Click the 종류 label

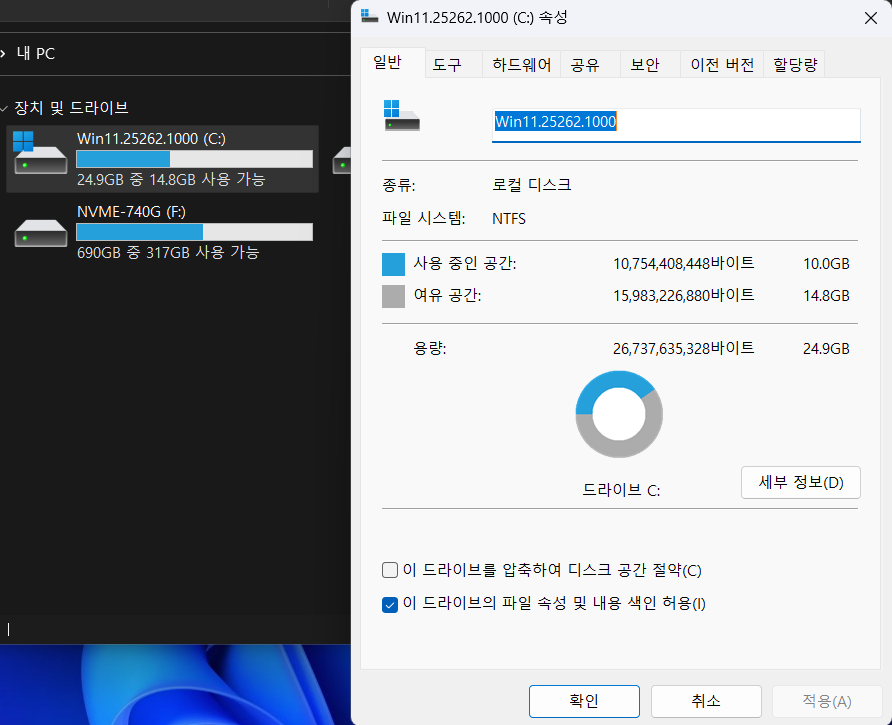tap(399, 185)
